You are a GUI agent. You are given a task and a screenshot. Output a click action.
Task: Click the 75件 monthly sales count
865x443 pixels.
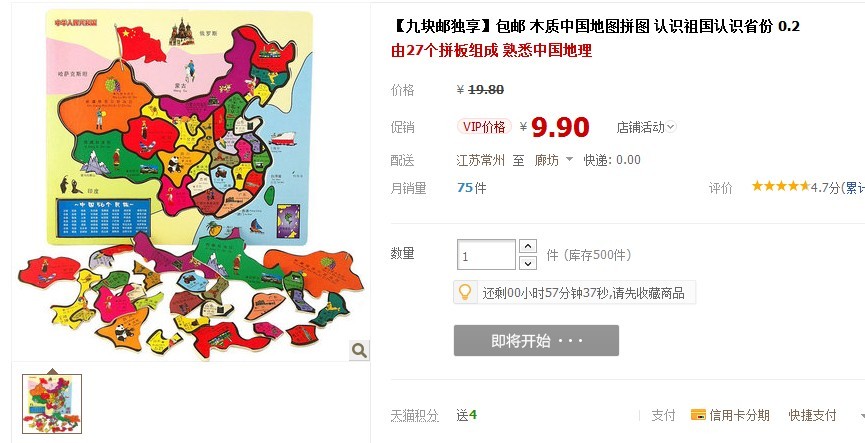[472, 188]
